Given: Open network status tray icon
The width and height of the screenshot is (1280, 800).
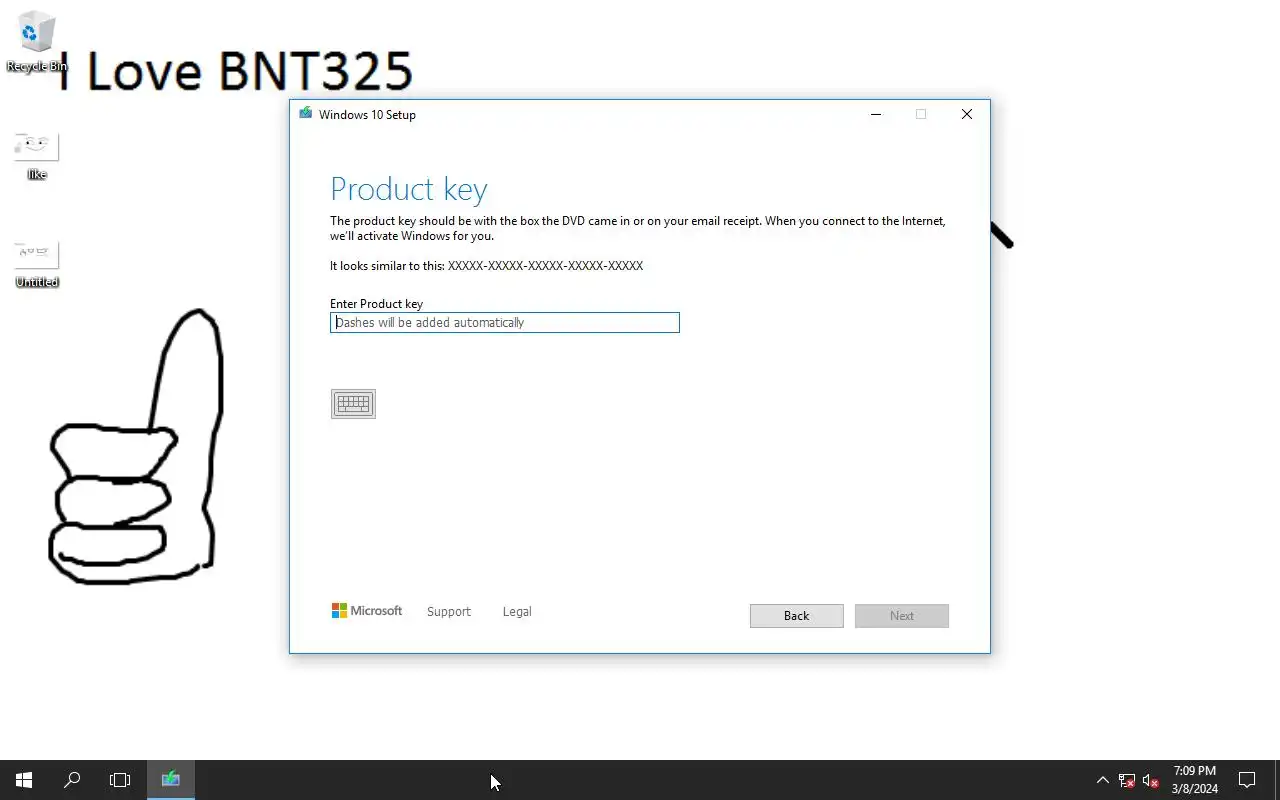Looking at the screenshot, I should coord(1127,780).
